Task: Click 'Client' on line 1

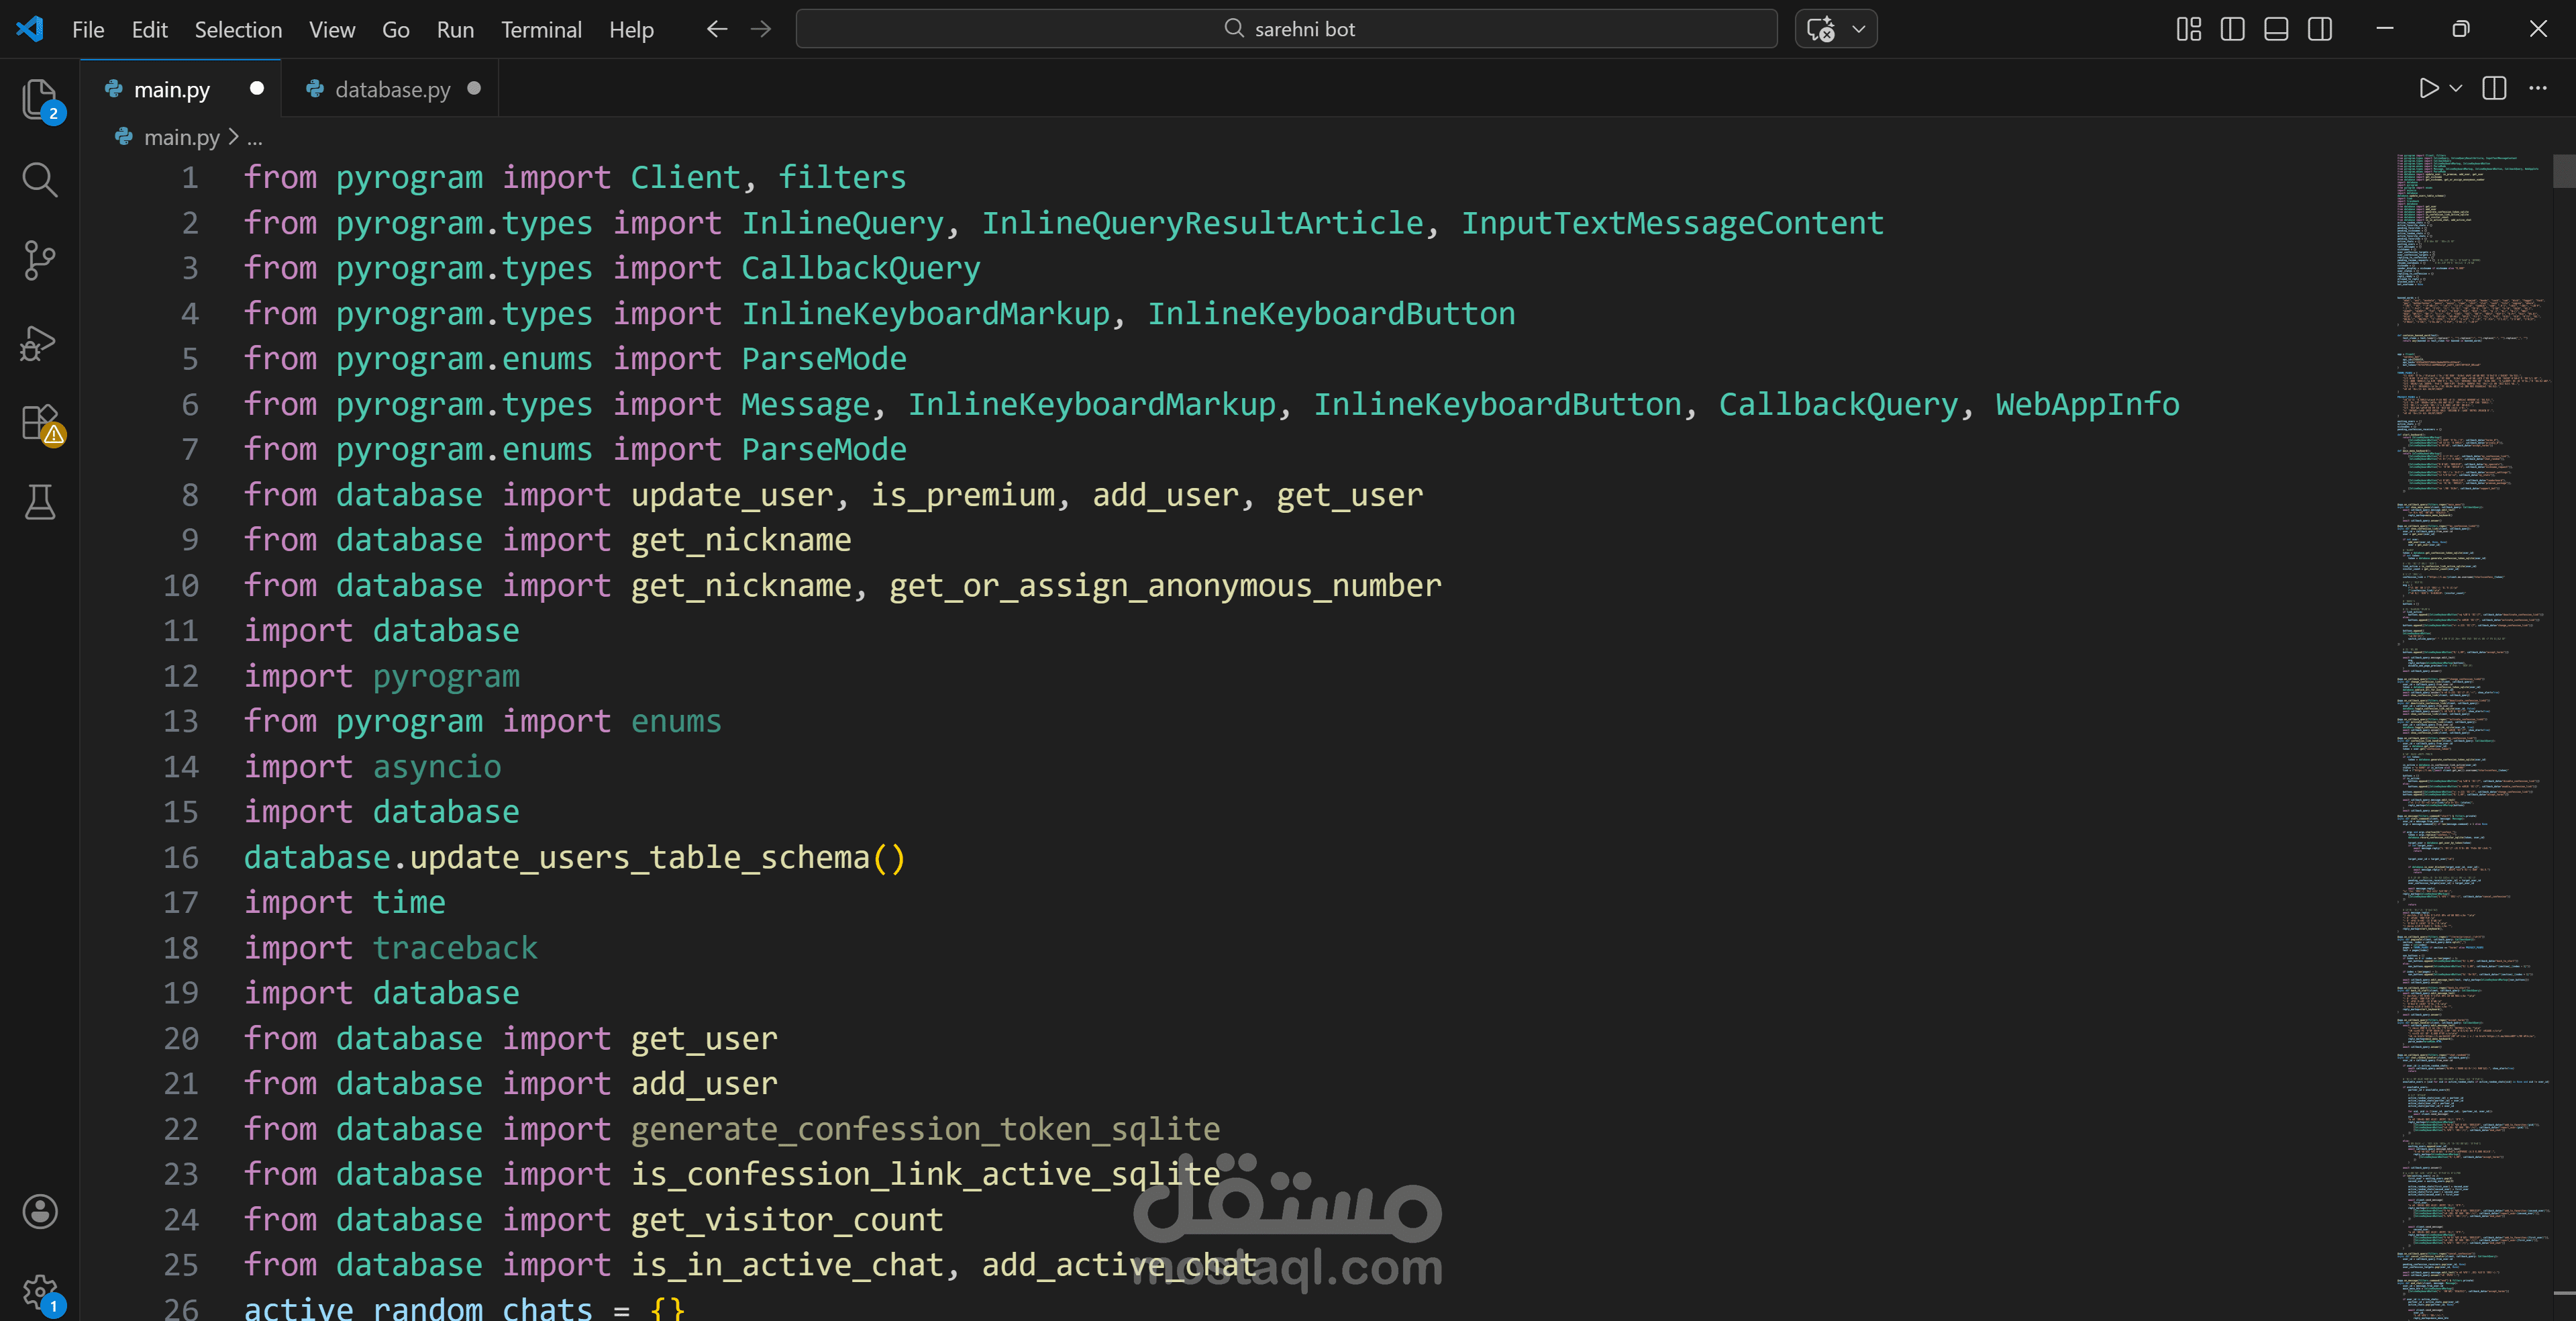Action: pos(686,178)
